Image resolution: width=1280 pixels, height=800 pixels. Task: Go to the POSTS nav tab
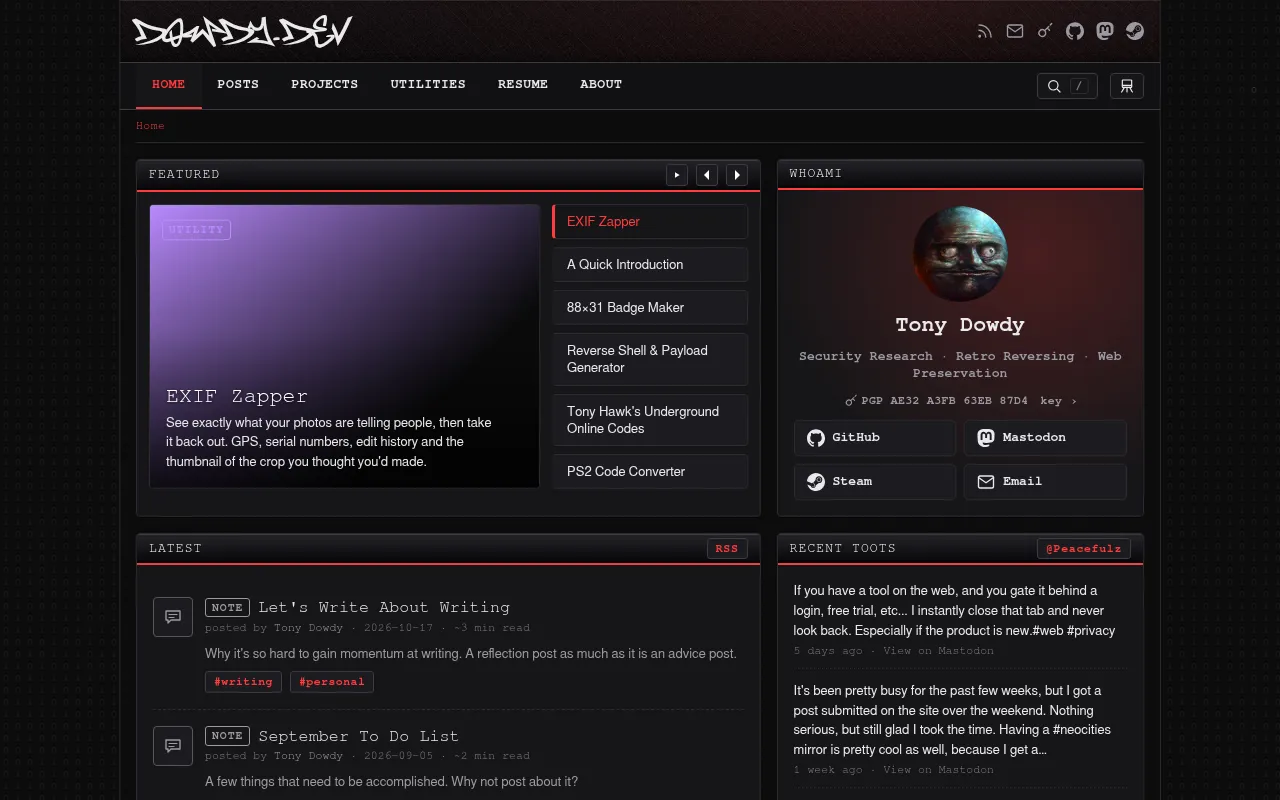pyautogui.click(x=238, y=85)
